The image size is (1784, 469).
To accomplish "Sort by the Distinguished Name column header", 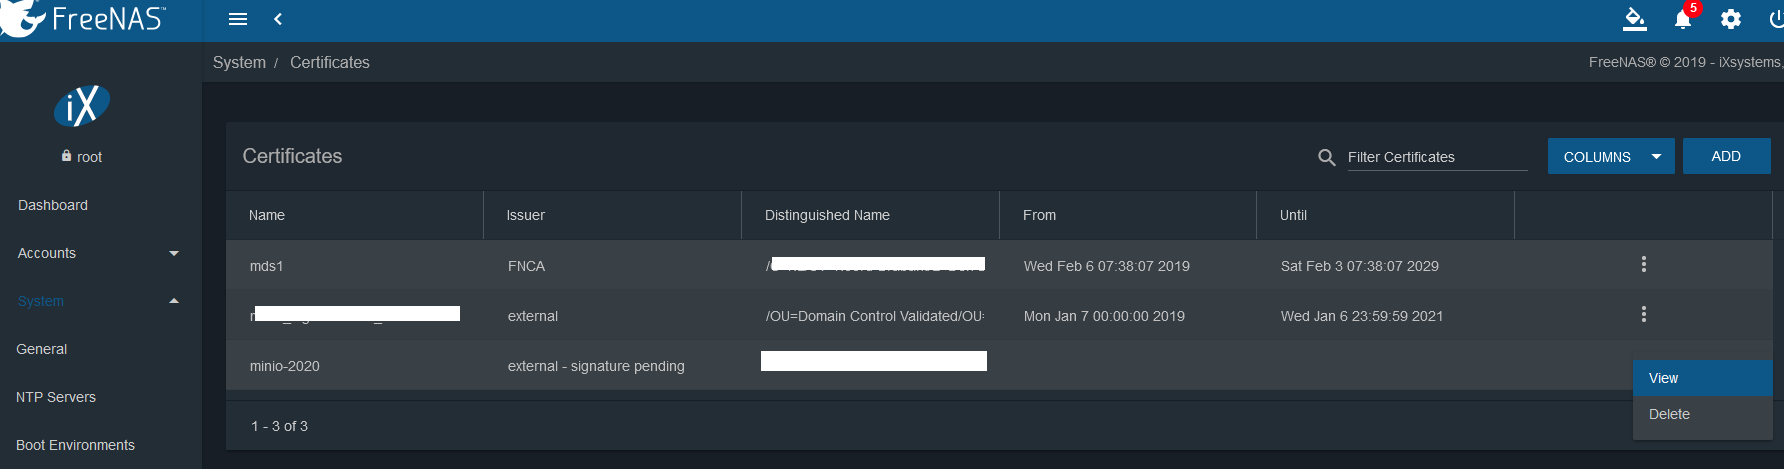I will 827,215.
